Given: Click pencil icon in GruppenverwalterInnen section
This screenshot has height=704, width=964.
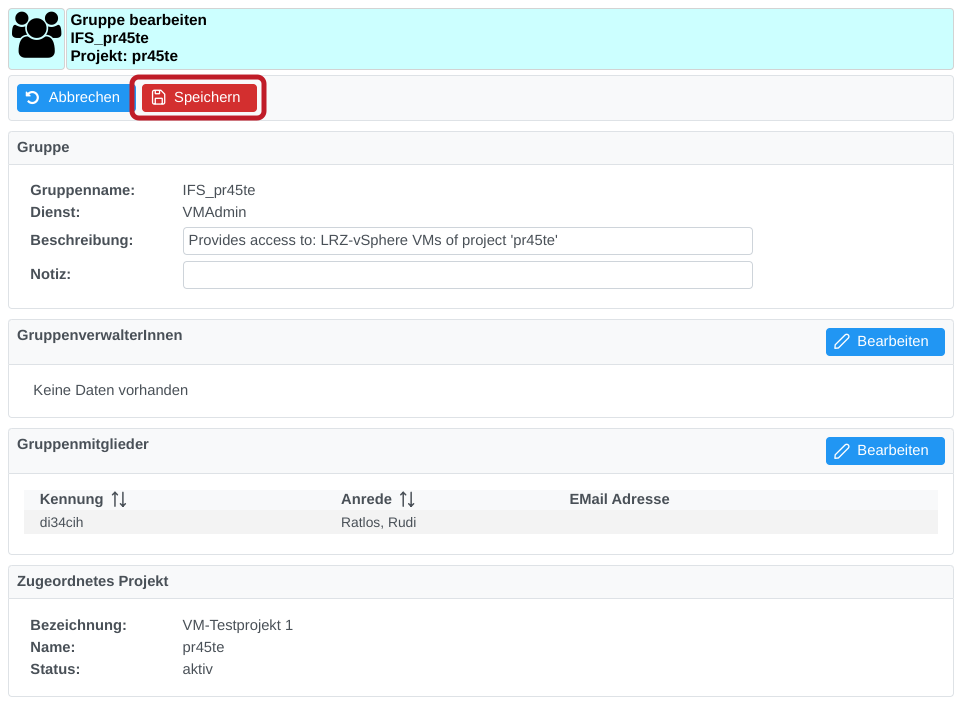Looking at the screenshot, I should coord(842,342).
